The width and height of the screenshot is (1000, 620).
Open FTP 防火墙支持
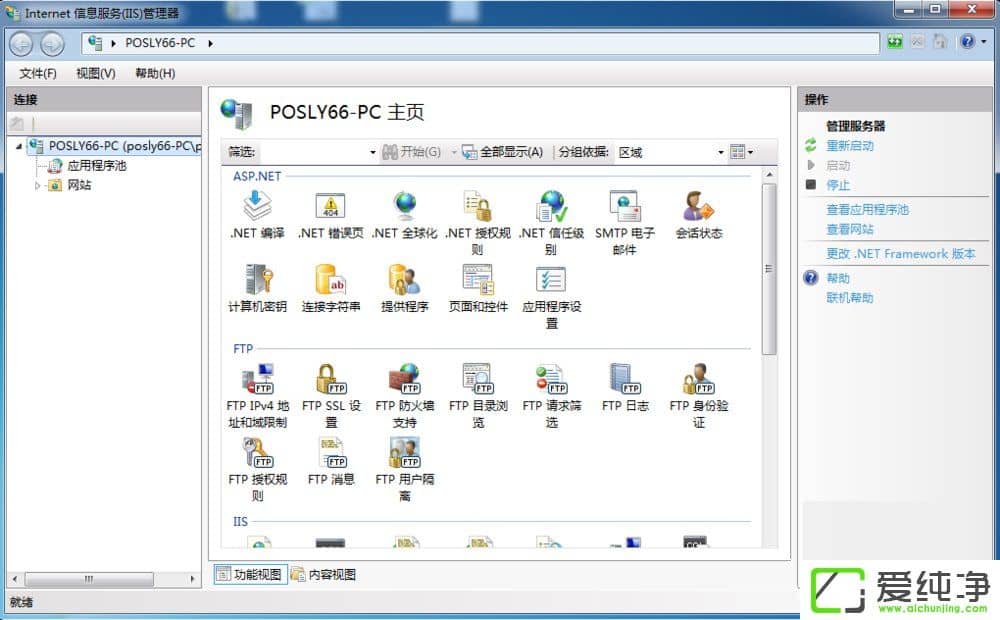pos(404,395)
